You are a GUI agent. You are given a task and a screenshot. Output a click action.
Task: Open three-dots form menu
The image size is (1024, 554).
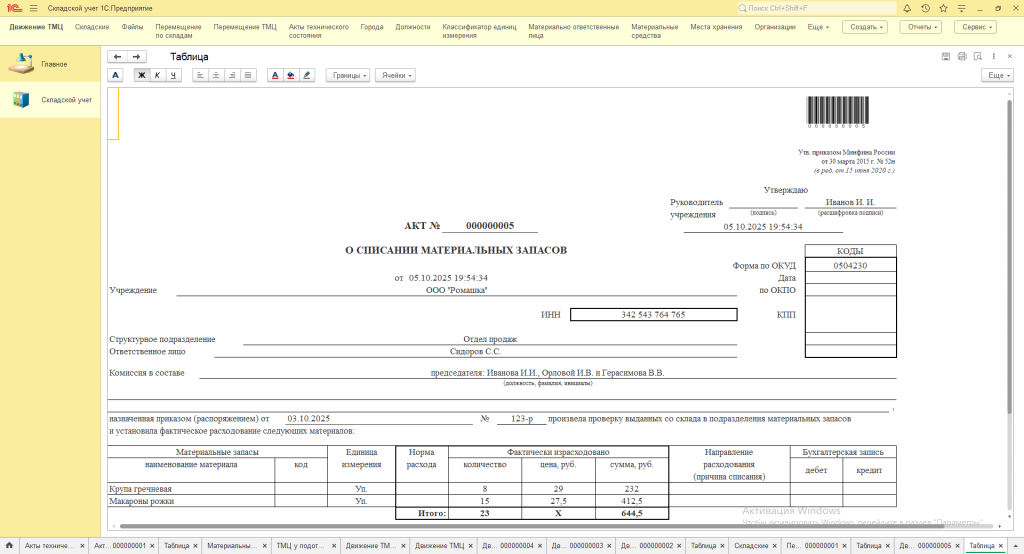coord(994,57)
